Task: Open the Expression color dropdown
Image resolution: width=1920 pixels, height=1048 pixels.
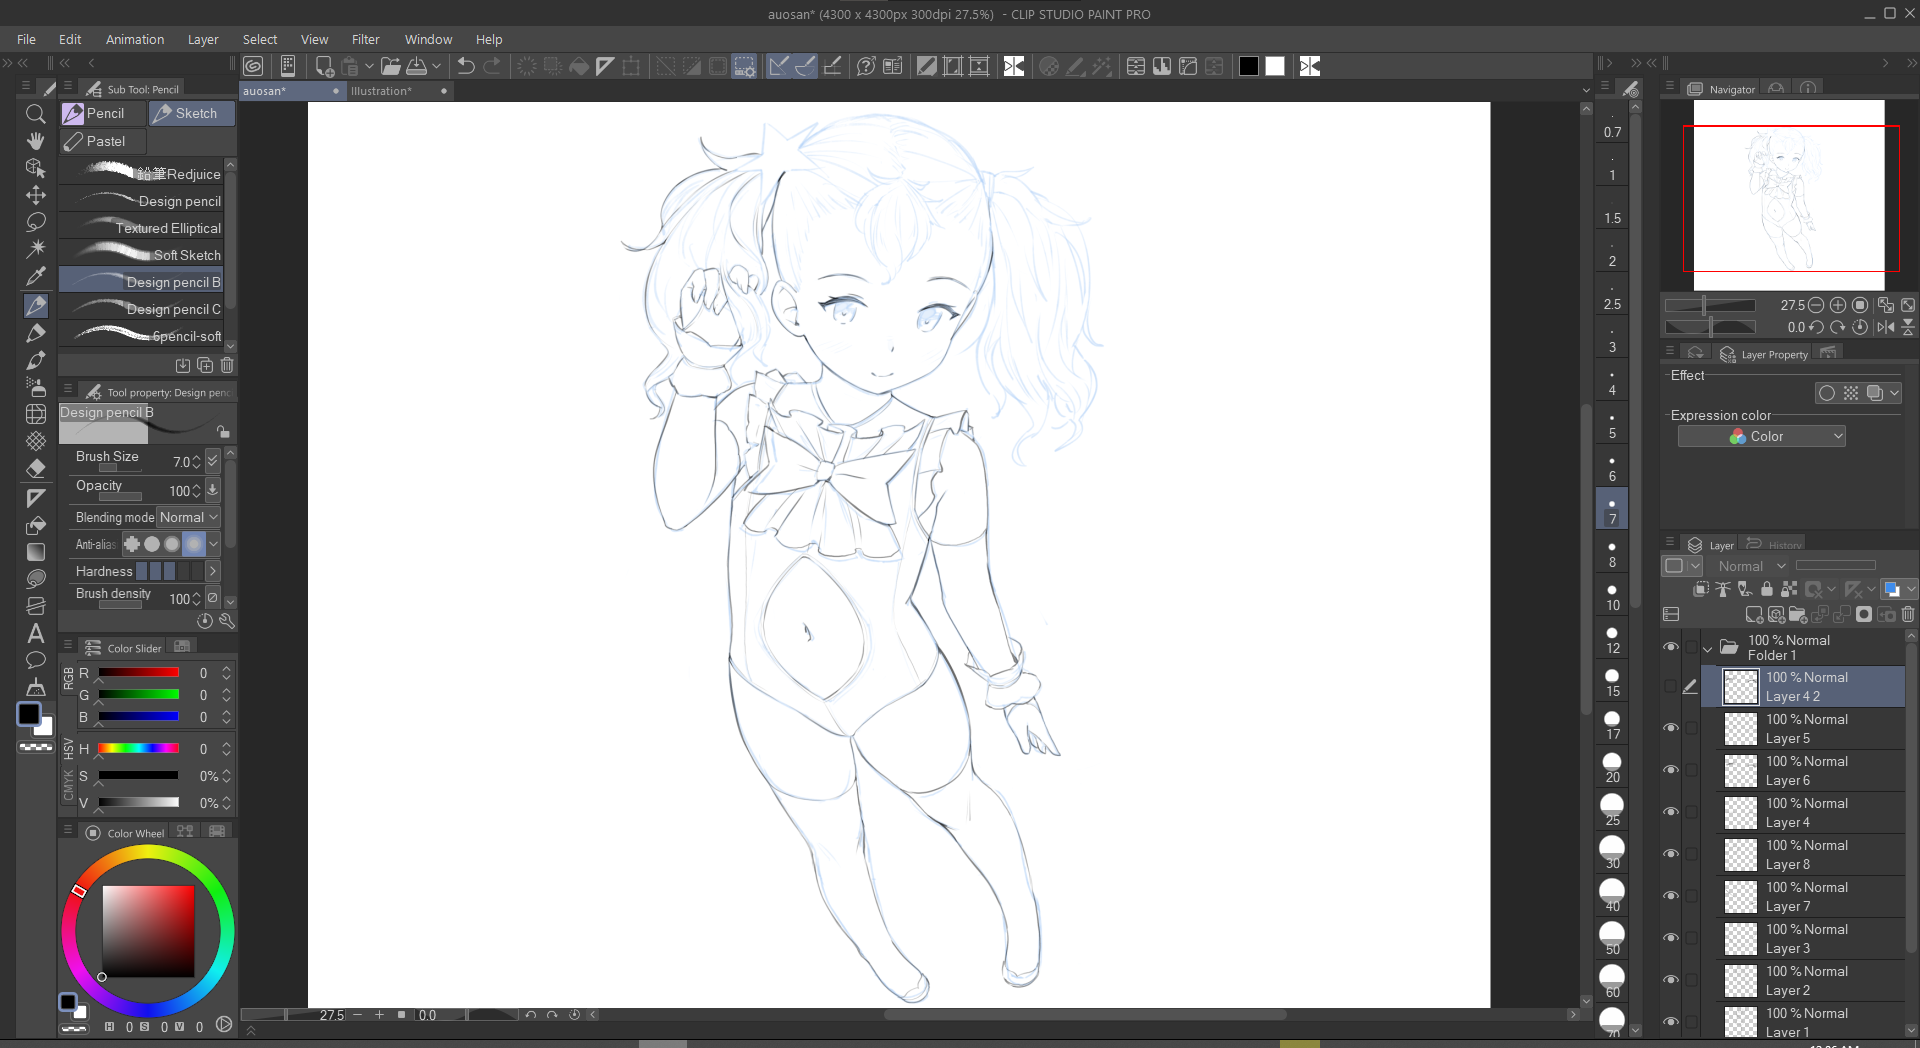Action: (1761, 436)
